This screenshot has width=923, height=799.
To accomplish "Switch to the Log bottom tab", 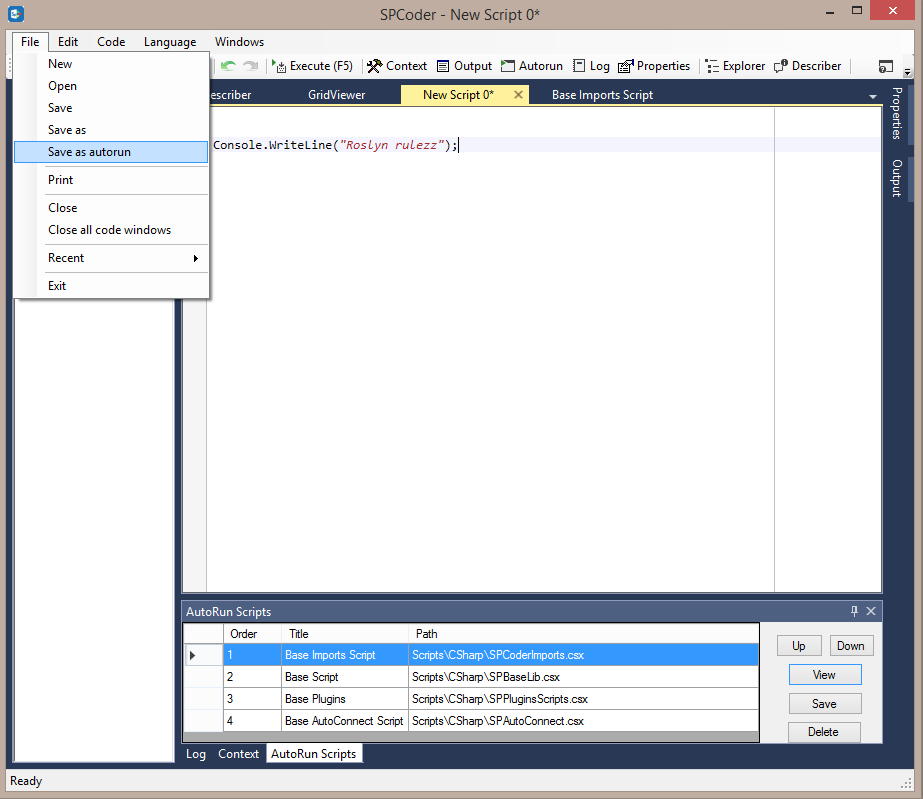I will [196, 754].
